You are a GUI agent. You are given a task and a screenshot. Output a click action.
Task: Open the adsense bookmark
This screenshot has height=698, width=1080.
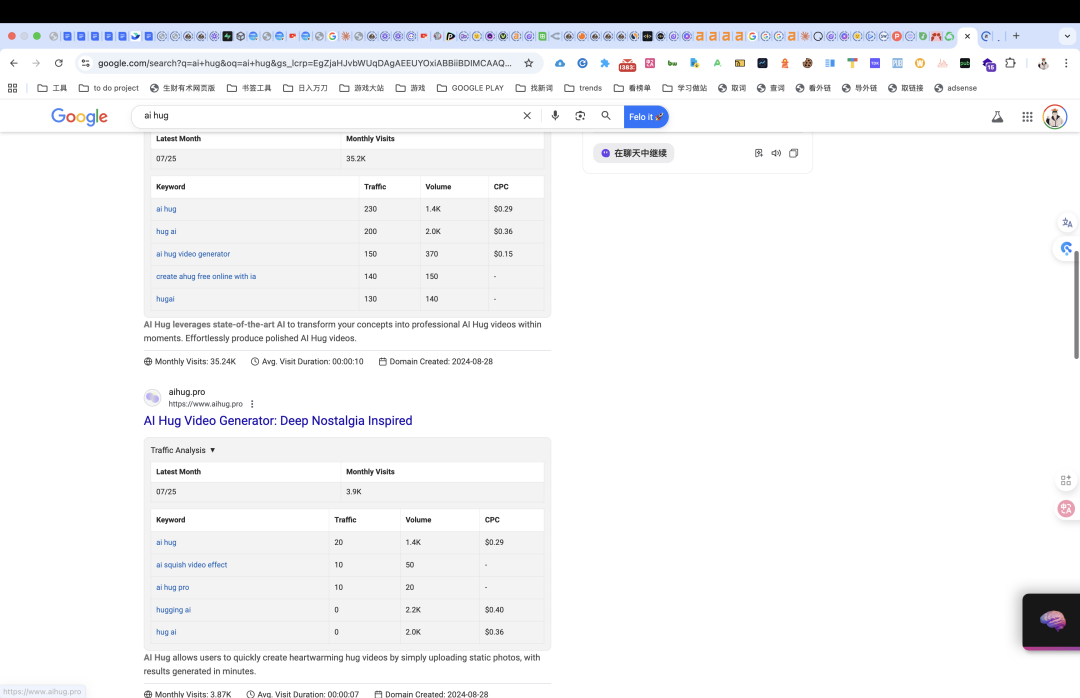click(955, 88)
